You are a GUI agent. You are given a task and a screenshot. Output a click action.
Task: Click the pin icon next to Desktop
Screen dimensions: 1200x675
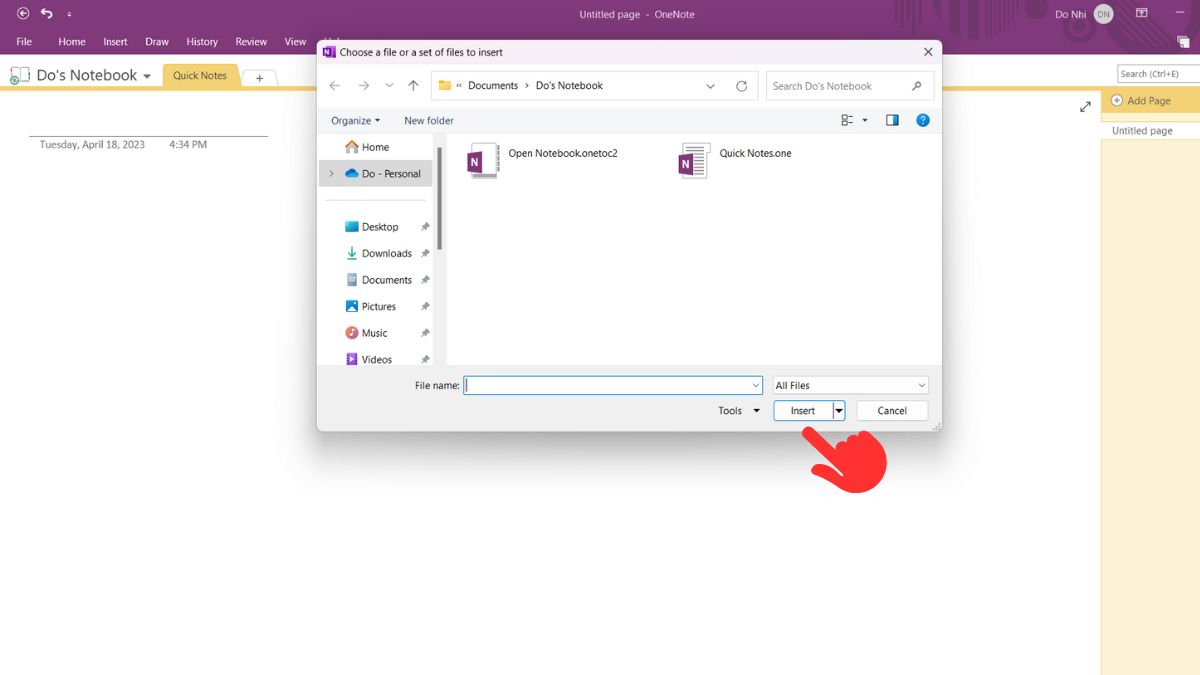tap(425, 227)
